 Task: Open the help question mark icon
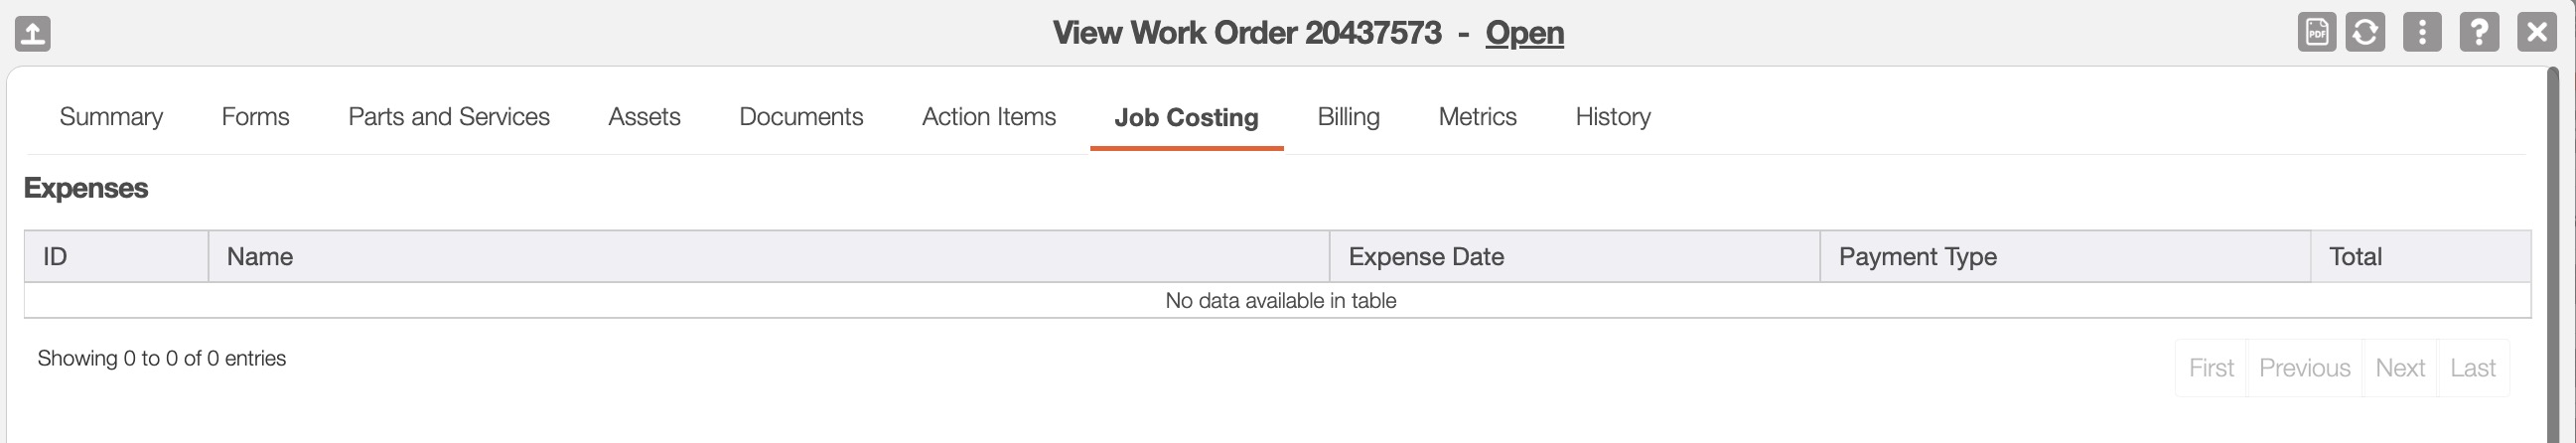pyautogui.click(x=2479, y=33)
